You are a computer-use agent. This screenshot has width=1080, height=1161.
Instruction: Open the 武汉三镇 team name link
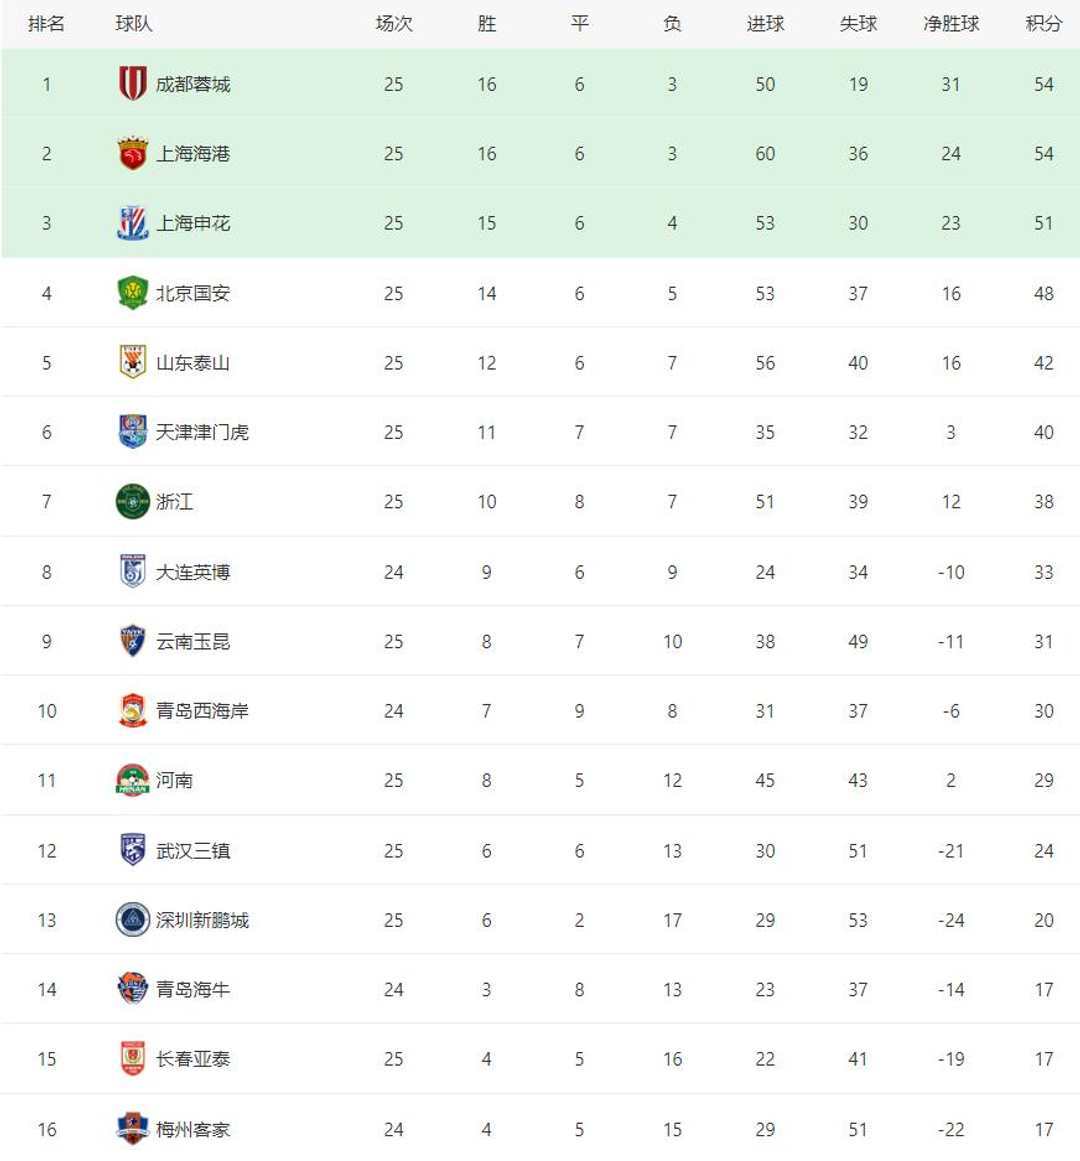(193, 851)
